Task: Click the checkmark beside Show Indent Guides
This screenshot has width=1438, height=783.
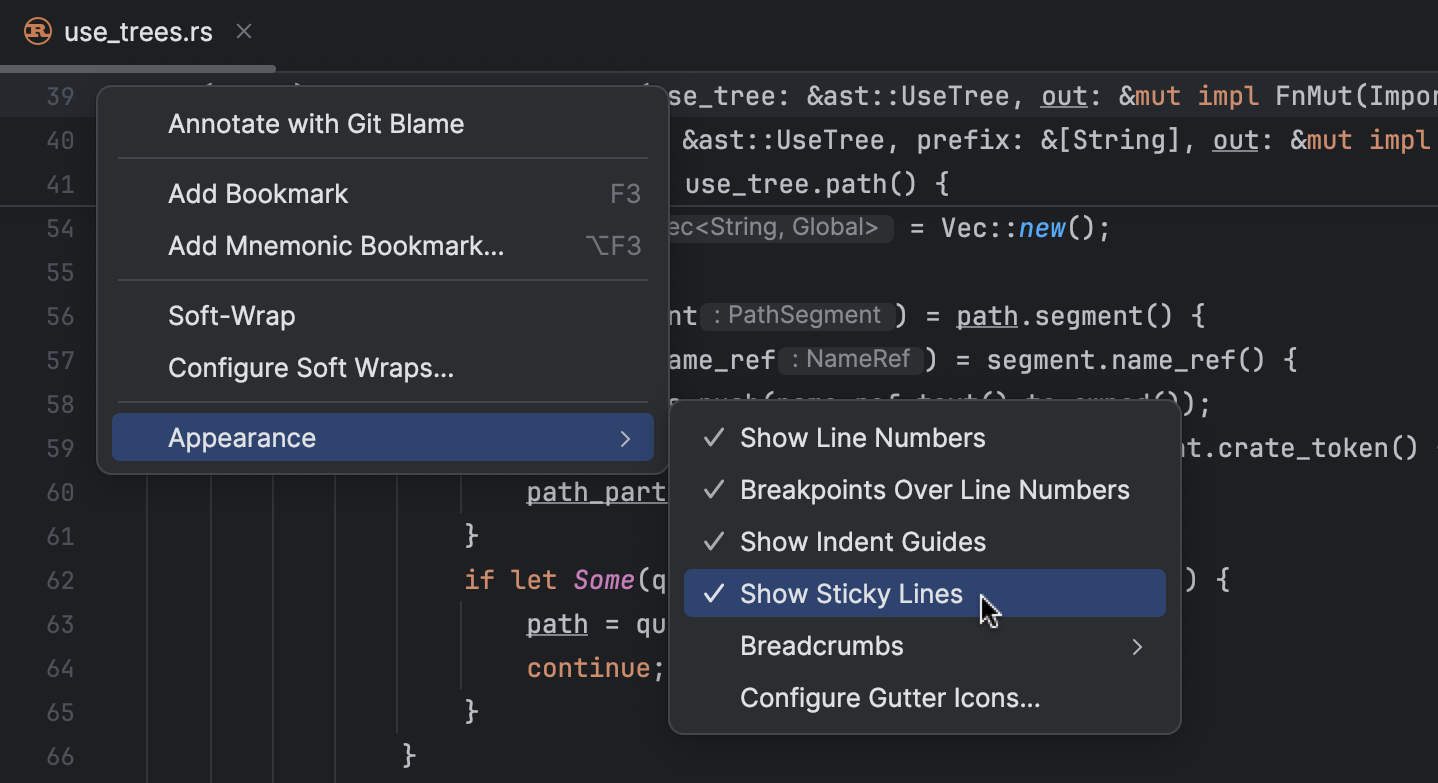Action: 713,541
